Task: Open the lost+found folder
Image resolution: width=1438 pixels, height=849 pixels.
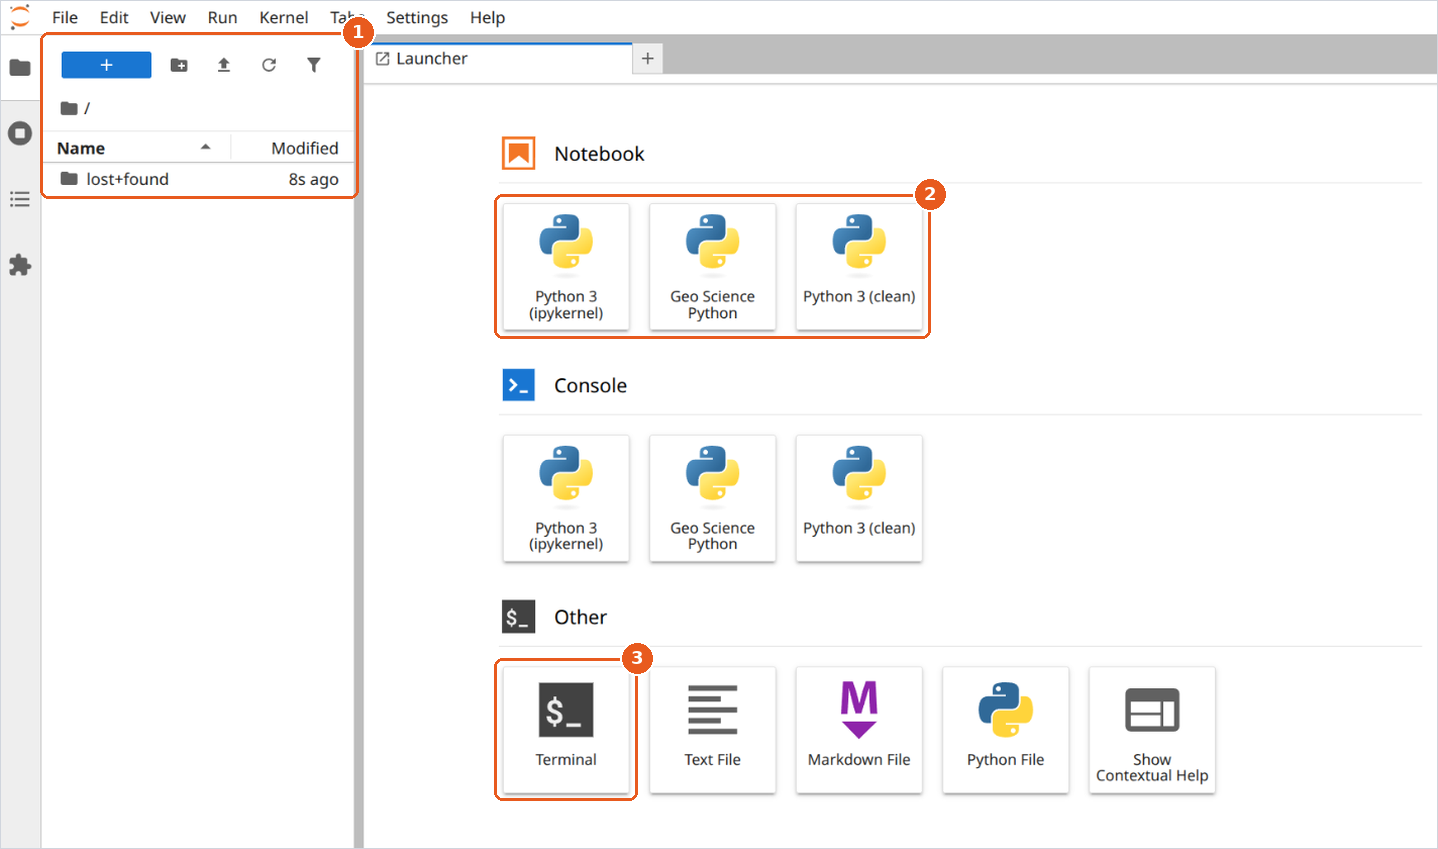Action: (199, 179)
